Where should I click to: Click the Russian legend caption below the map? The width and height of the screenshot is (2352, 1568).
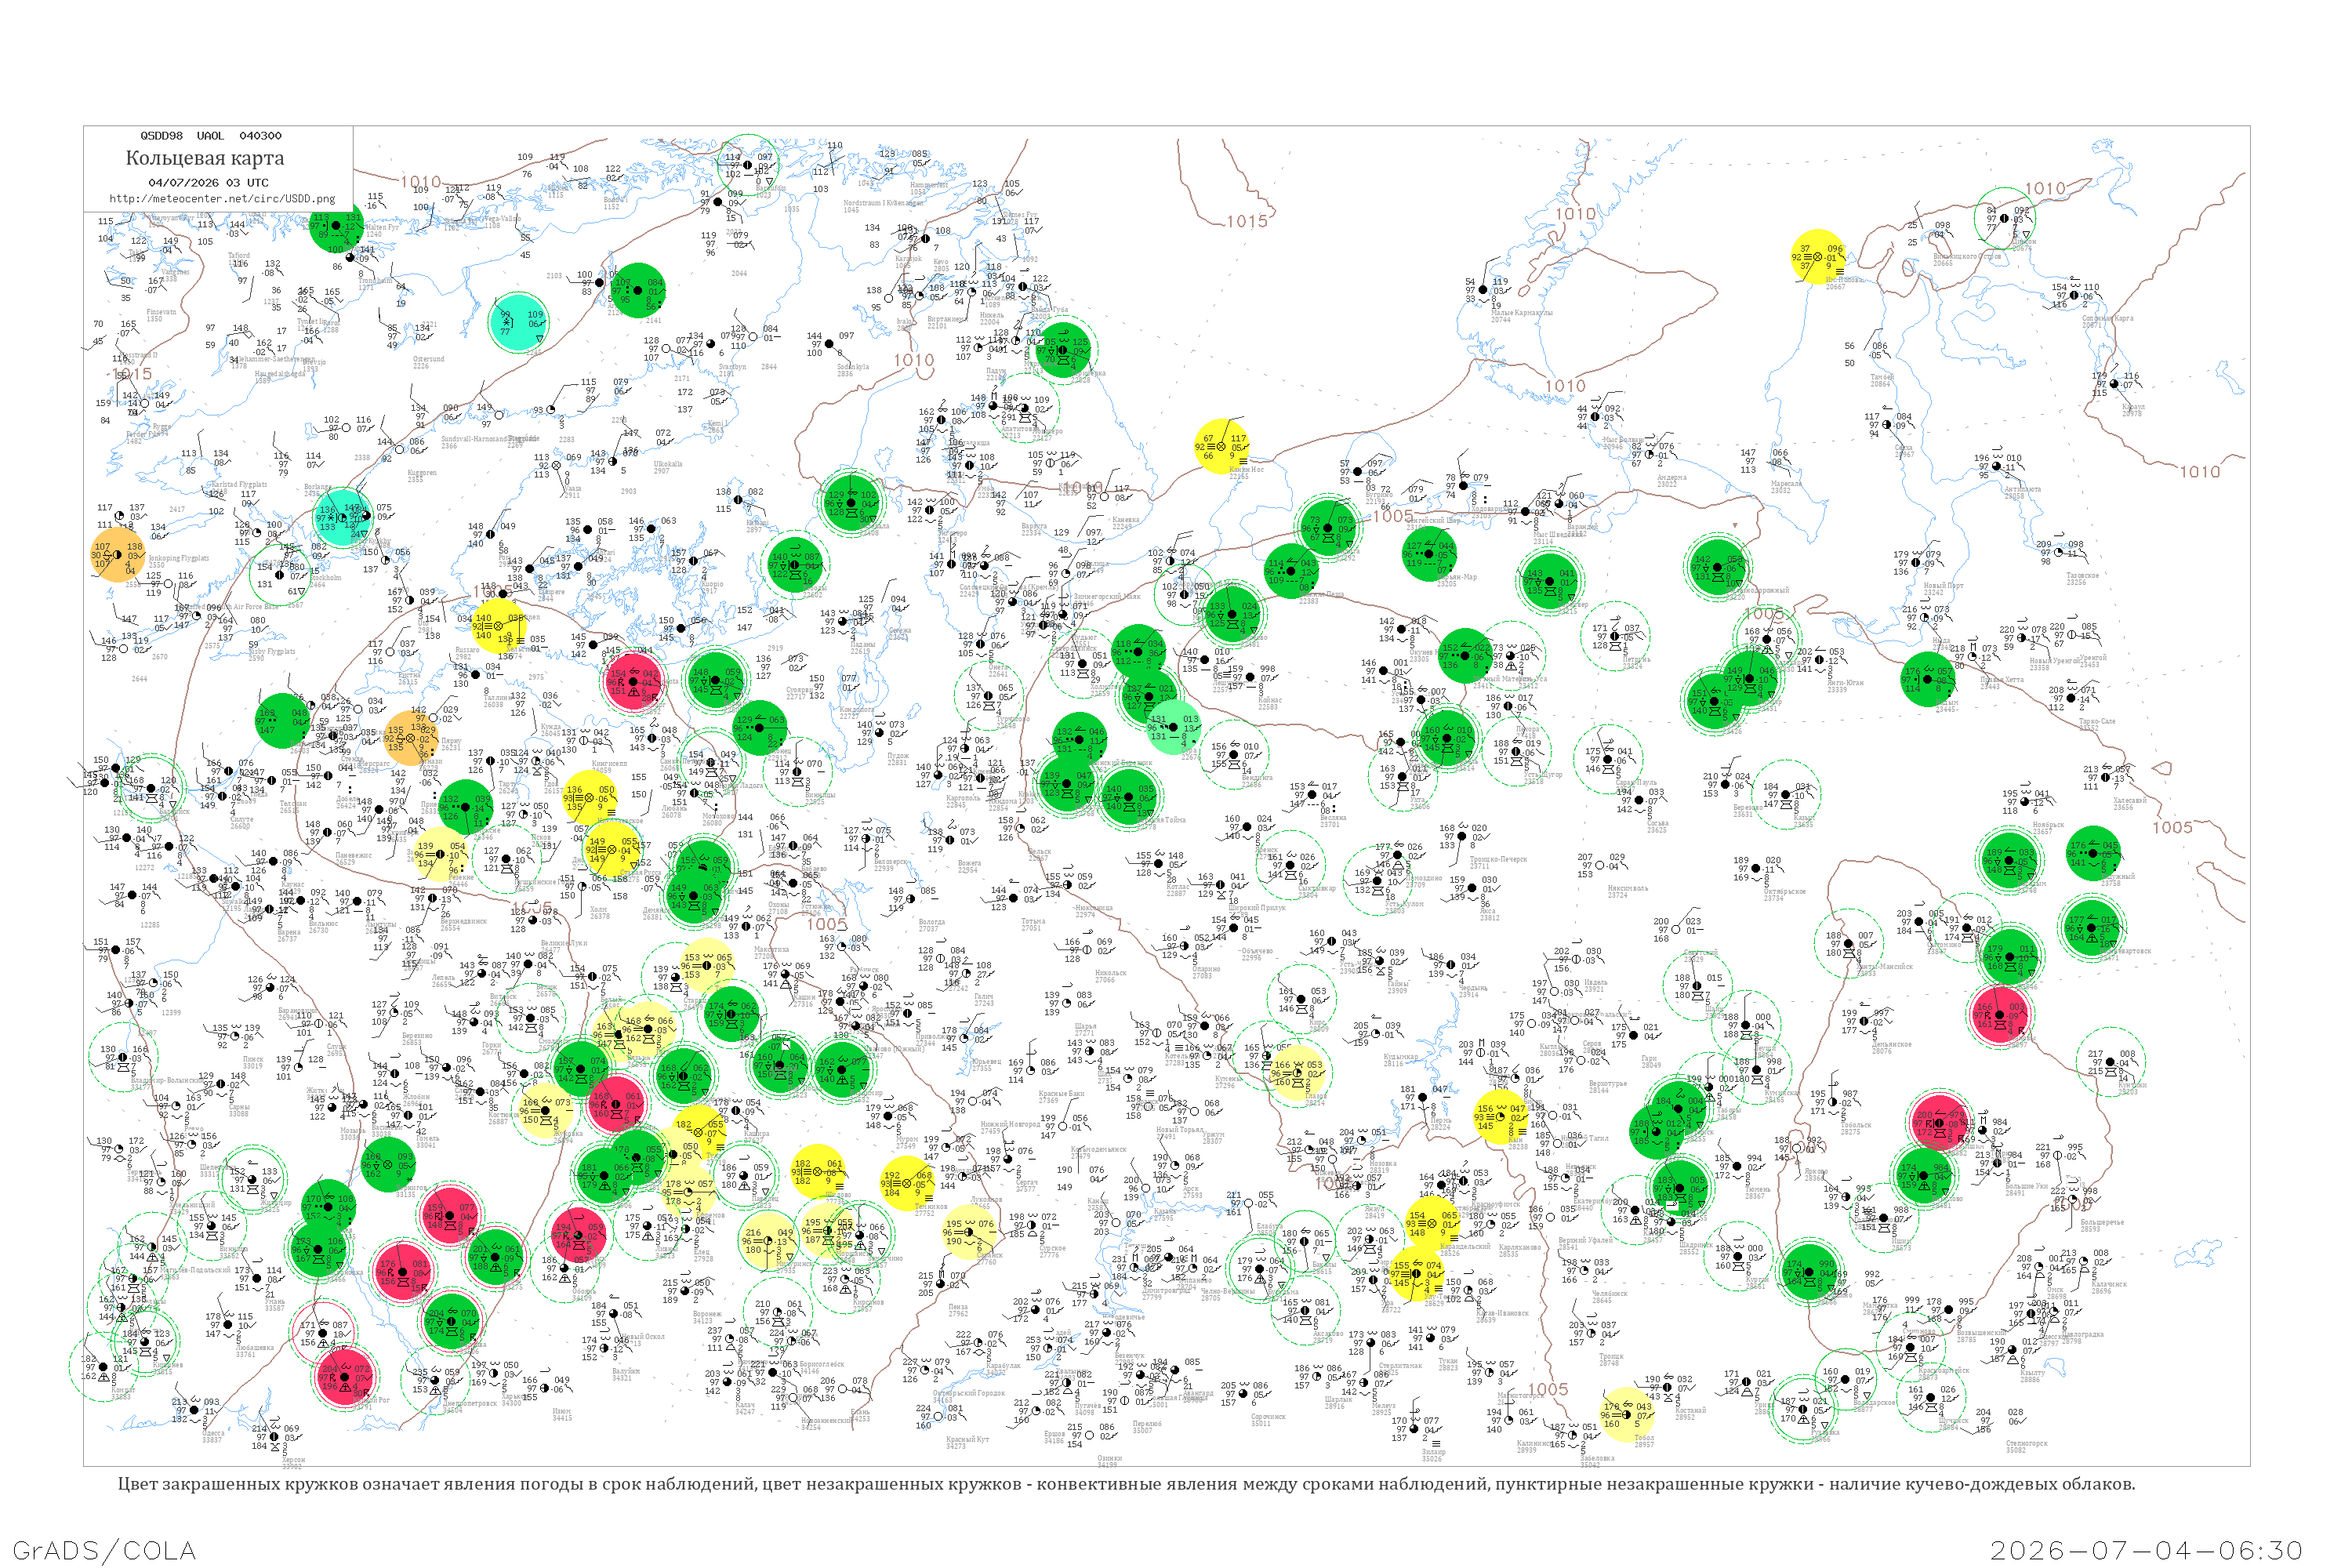click(1126, 1484)
